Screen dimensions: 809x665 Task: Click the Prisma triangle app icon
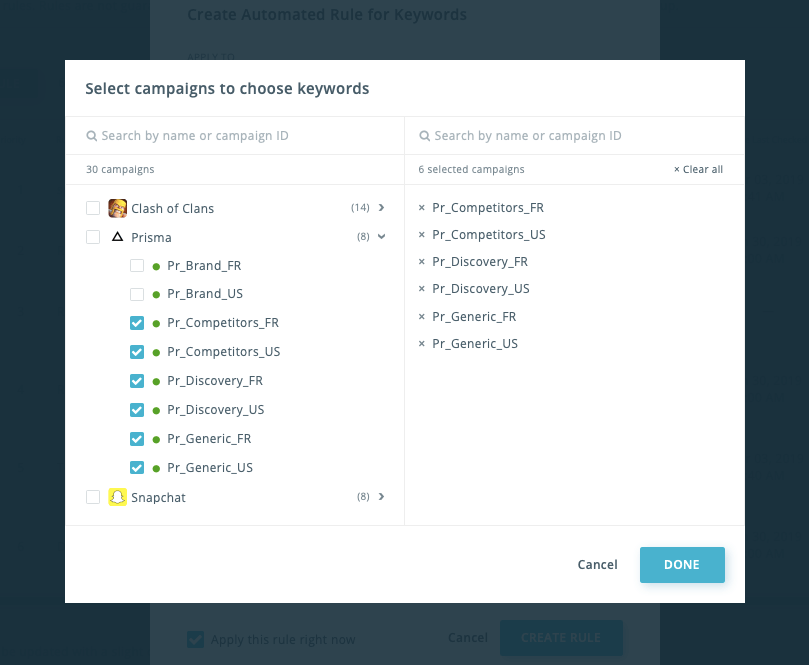118,238
